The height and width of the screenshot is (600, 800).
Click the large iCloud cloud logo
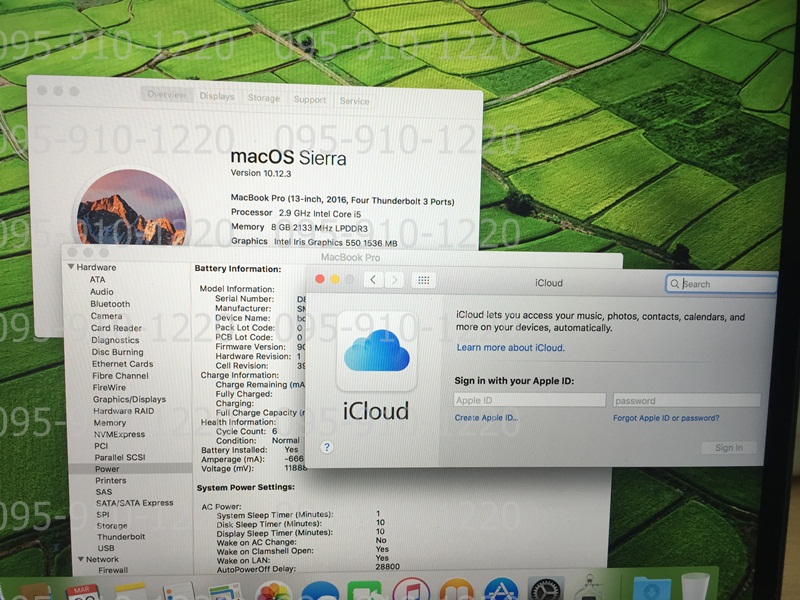pos(376,353)
